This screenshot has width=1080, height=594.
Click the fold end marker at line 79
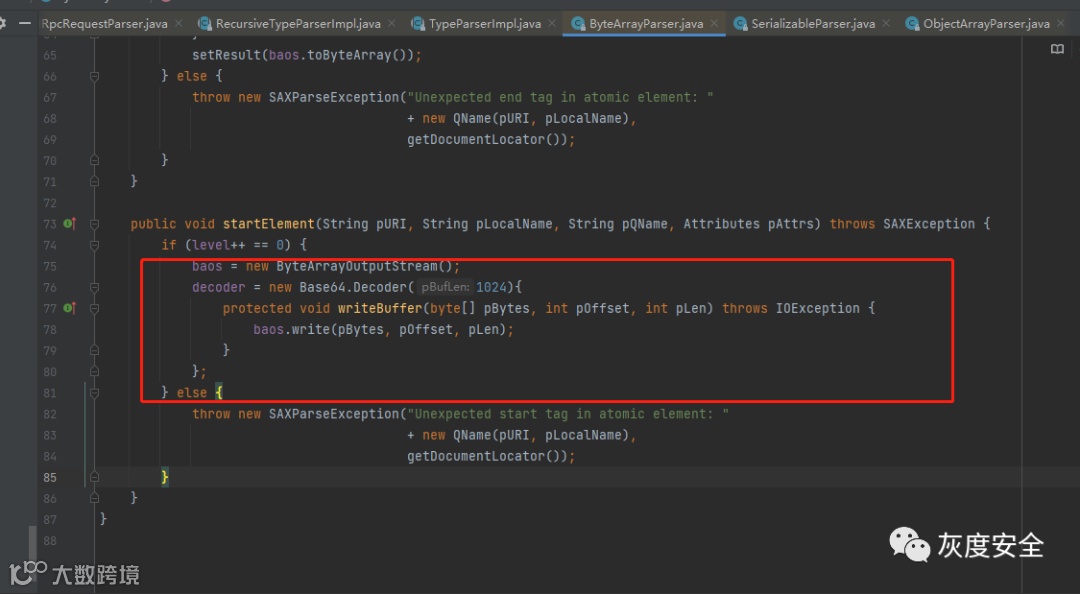point(94,350)
